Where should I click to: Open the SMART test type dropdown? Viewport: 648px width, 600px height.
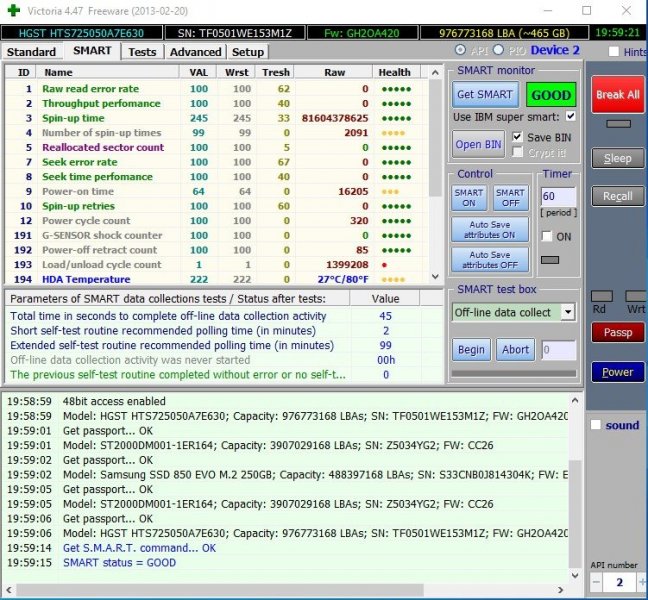pos(568,312)
